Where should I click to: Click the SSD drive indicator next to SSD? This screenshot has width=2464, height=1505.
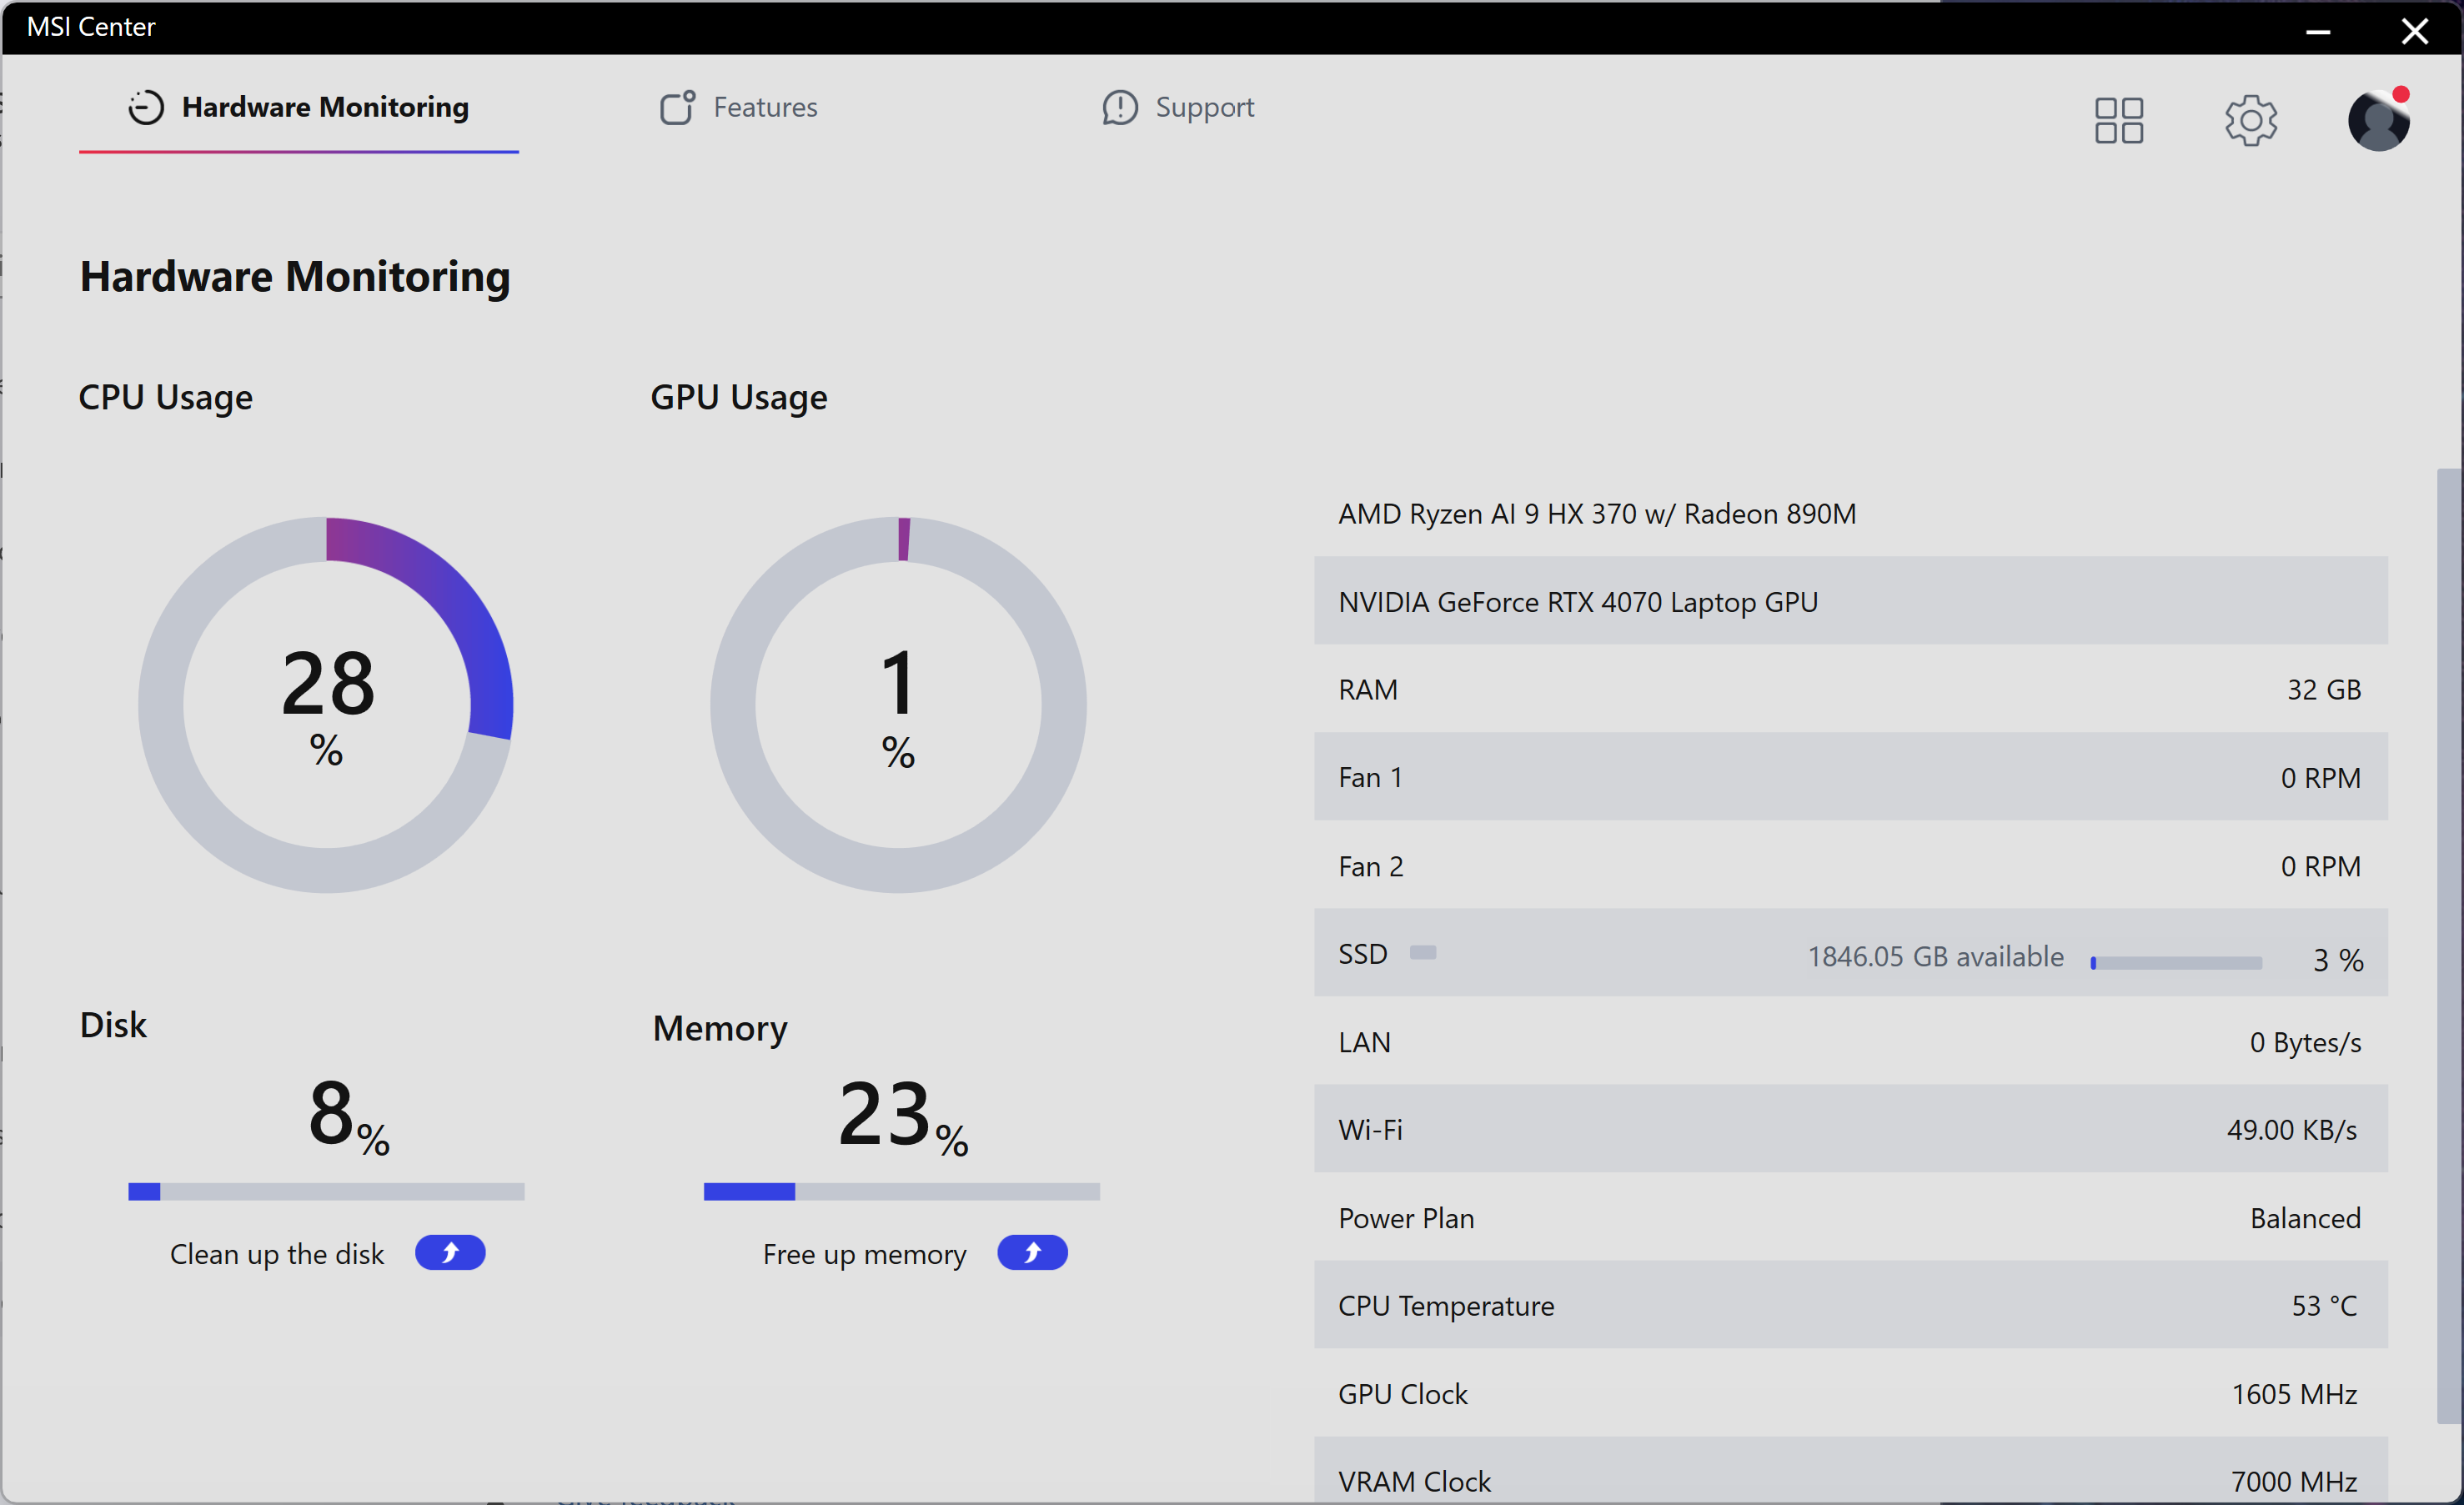pos(1423,952)
